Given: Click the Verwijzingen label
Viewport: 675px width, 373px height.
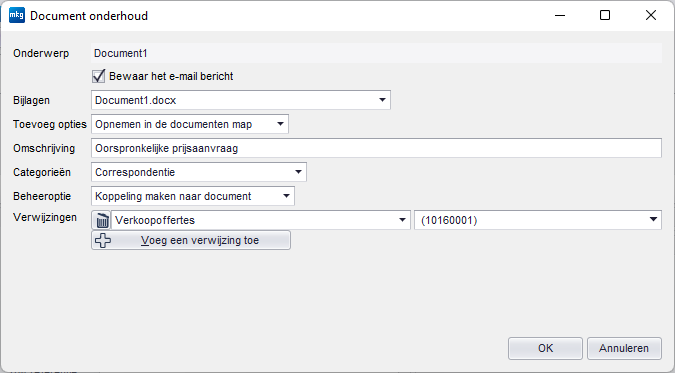Looking at the screenshot, I should point(45,218).
